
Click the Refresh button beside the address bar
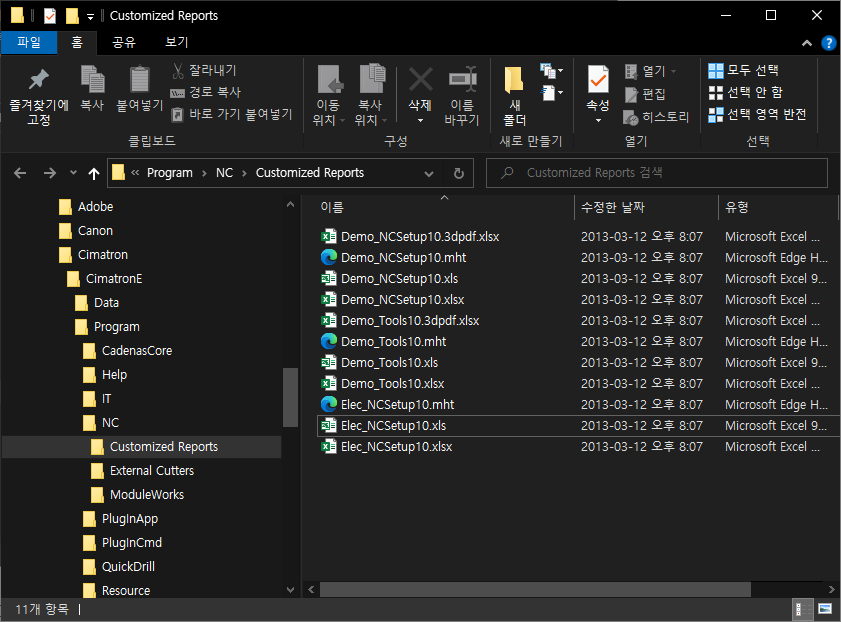[x=459, y=173]
